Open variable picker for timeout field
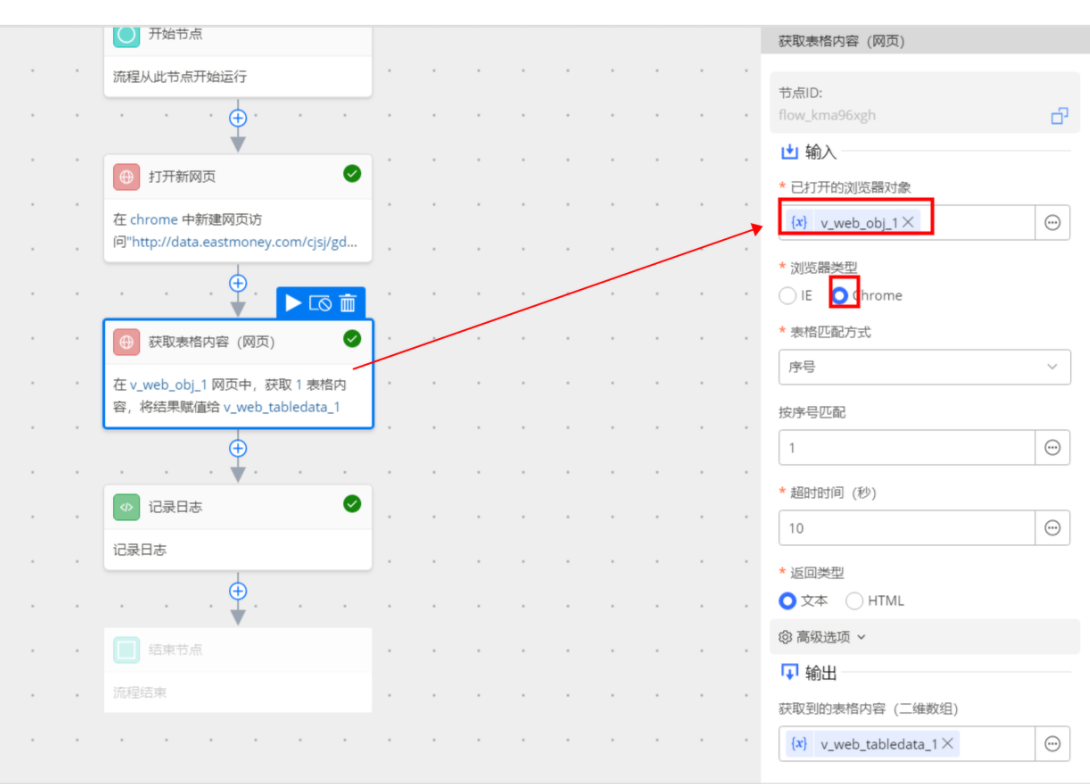The width and height of the screenshot is (1090, 784). pyautogui.click(x=1052, y=528)
